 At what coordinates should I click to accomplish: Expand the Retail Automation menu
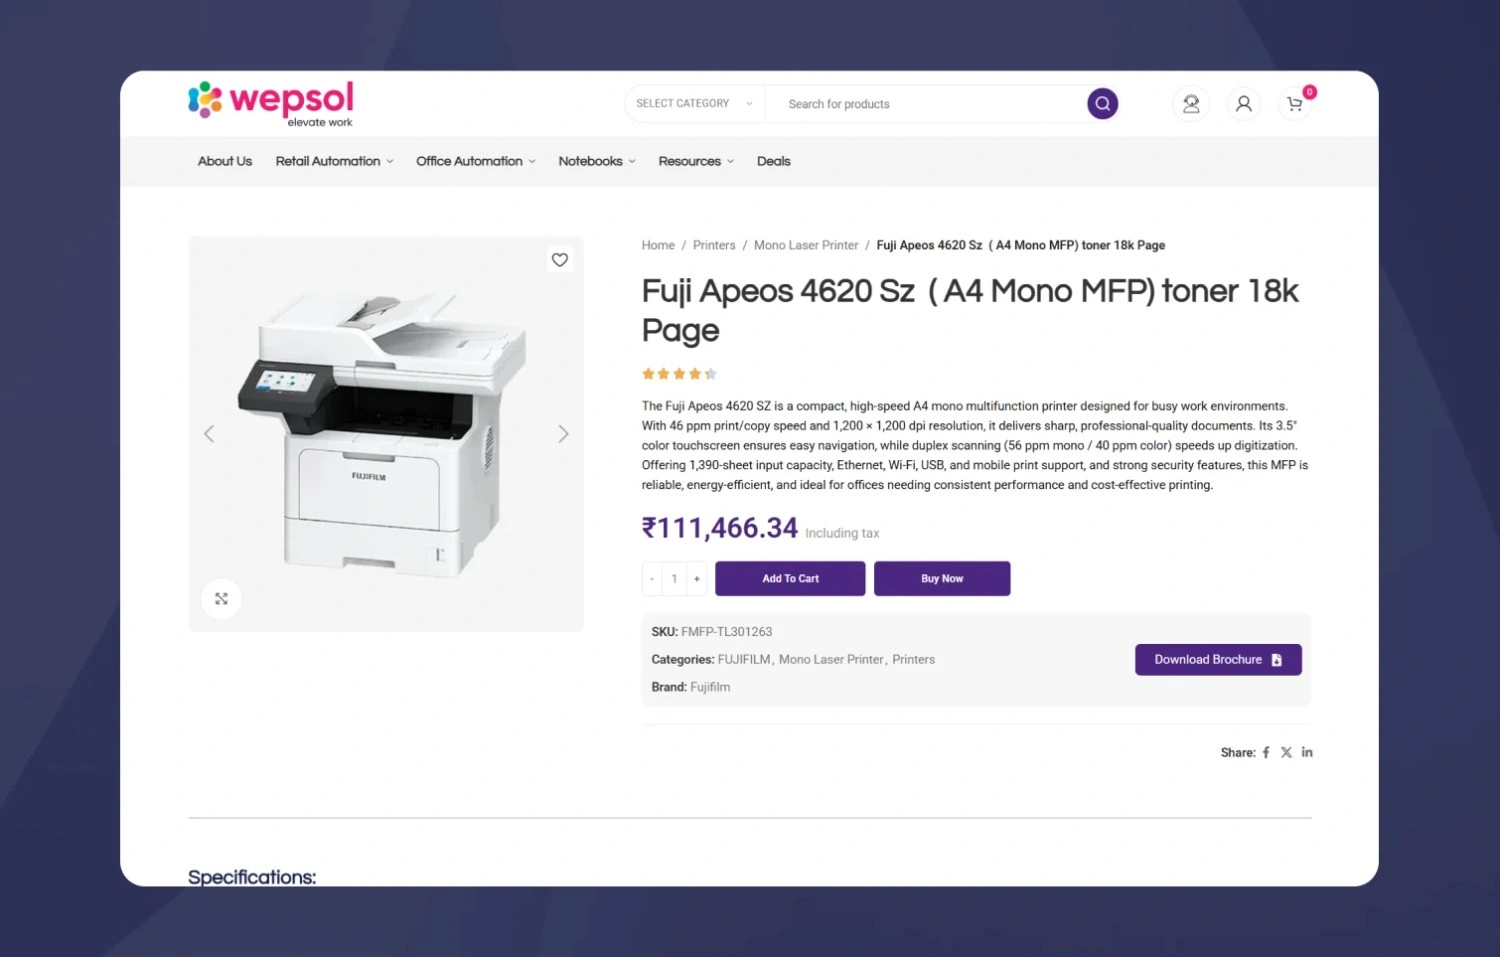[334, 161]
